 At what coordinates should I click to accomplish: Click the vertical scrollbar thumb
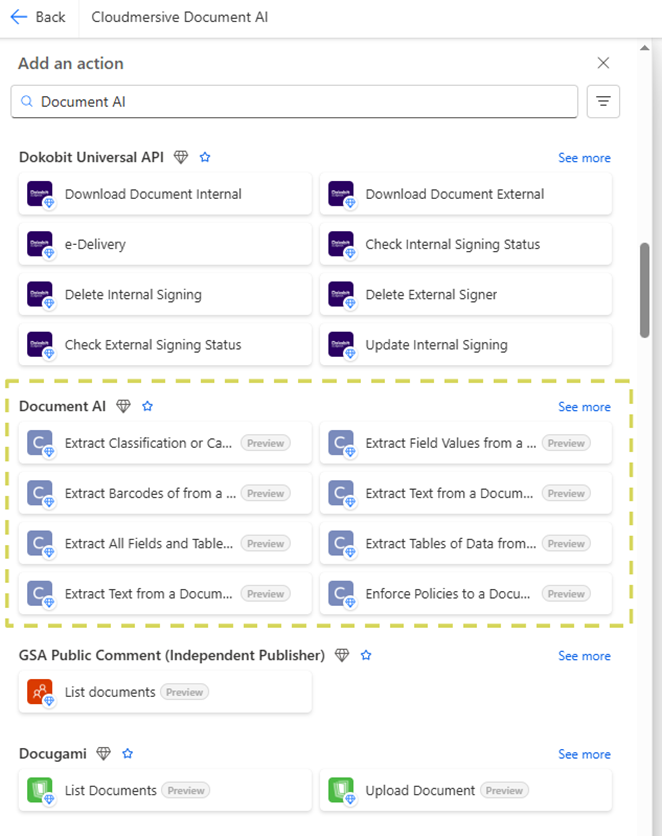point(644,290)
